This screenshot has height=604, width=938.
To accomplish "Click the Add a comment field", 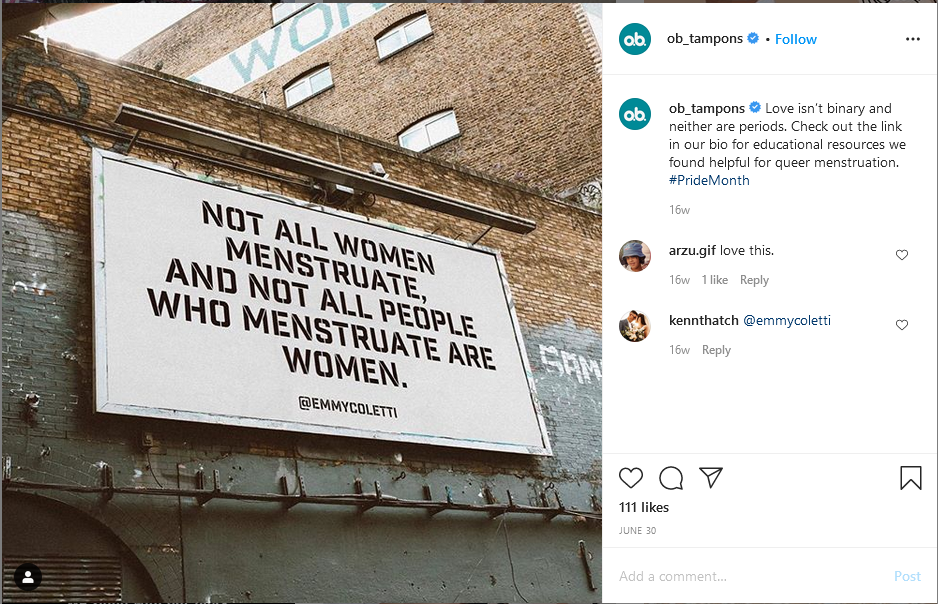I will click(x=750, y=576).
